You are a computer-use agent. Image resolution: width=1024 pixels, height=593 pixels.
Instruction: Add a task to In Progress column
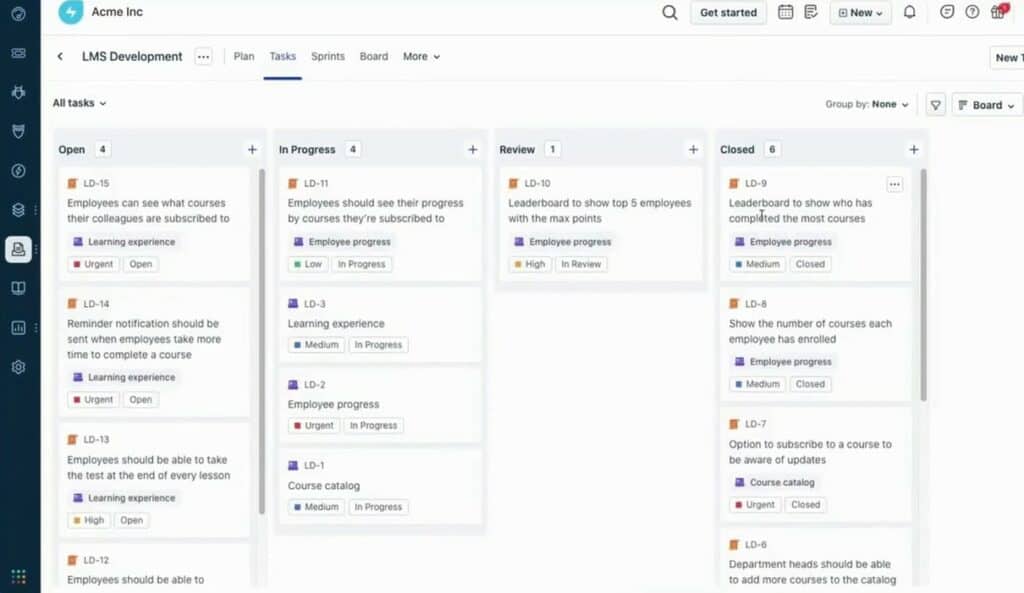click(x=473, y=150)
